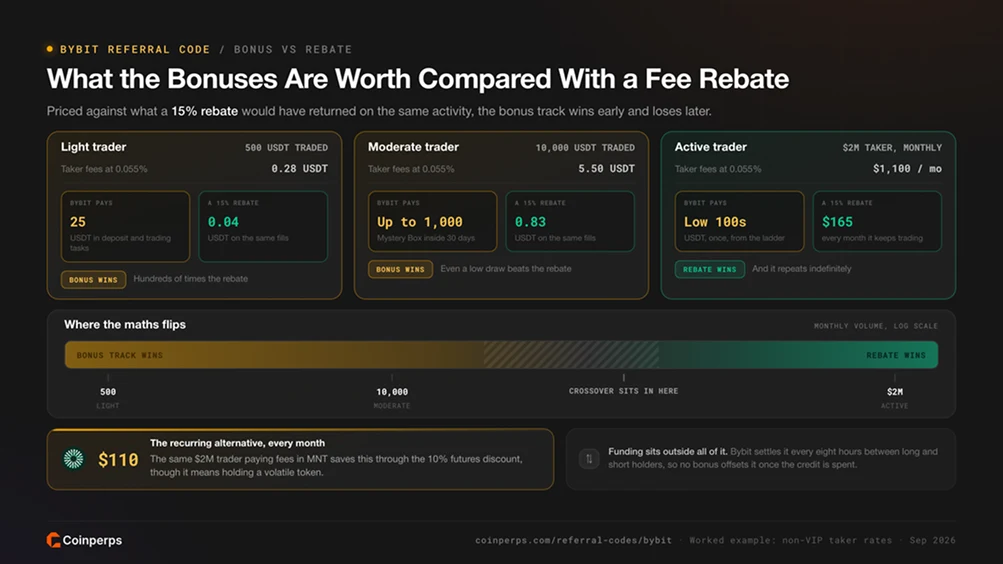1003x564 pixels.
Task: Select the BONUS WINS badge in Moderate trader
Action: pyautogui.click(x=400, y=269)
